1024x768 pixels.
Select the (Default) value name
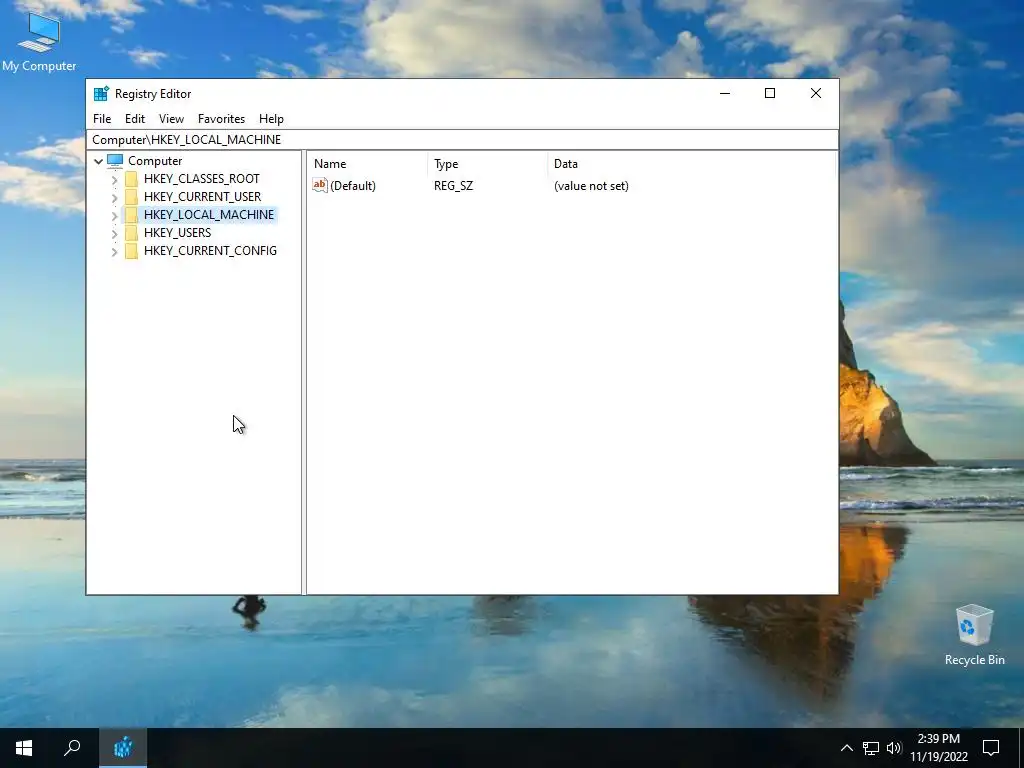[x=353, y=186]
